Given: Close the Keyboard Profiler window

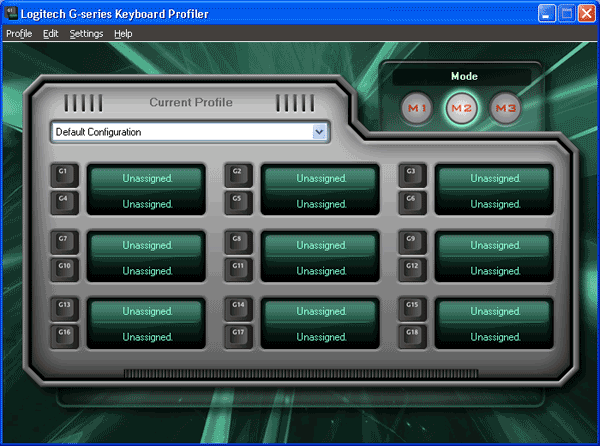Looking at the screenshot, I should (587, 14).
